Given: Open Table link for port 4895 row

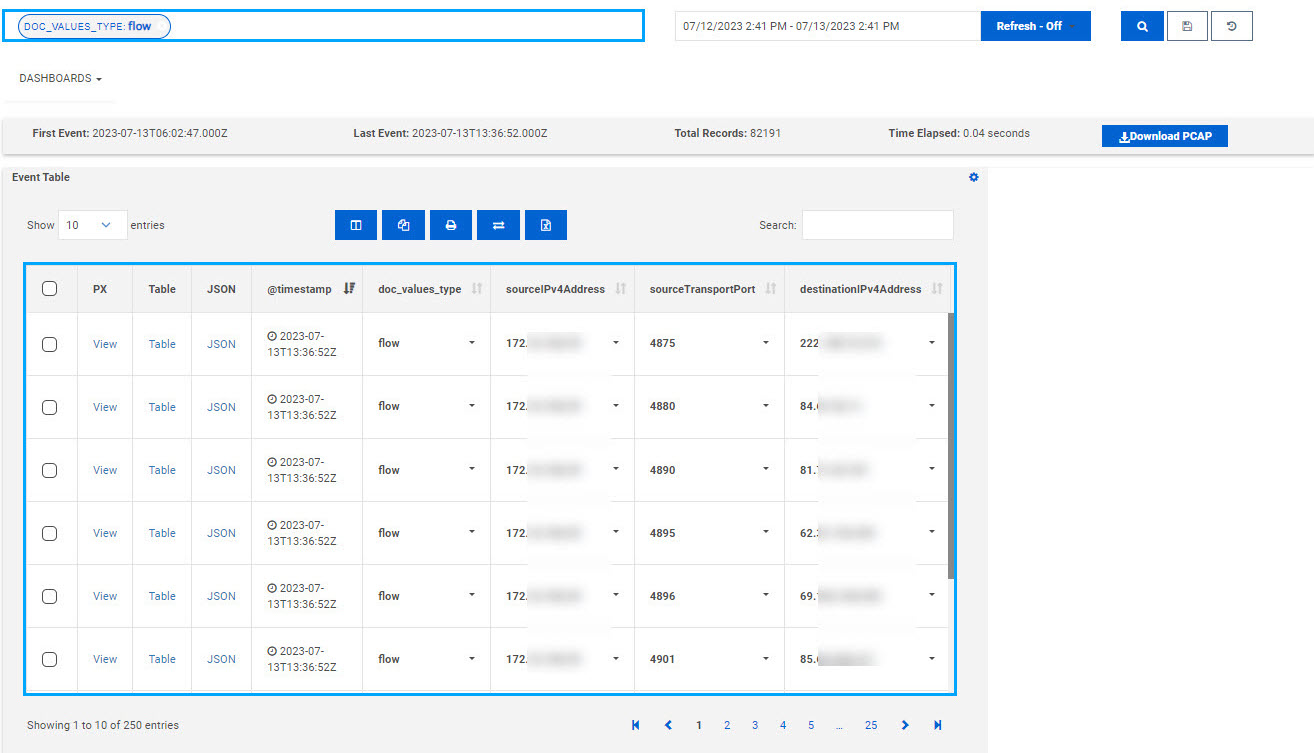Looking at the screenshot, I should click(162, 533).
